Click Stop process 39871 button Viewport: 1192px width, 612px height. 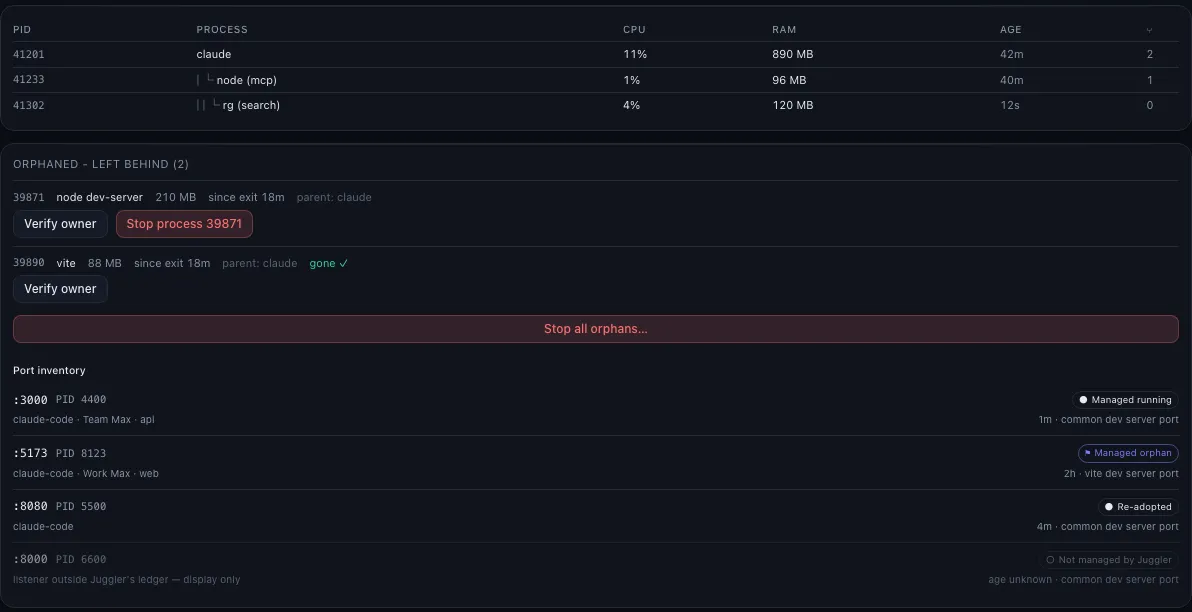(184, 224)
